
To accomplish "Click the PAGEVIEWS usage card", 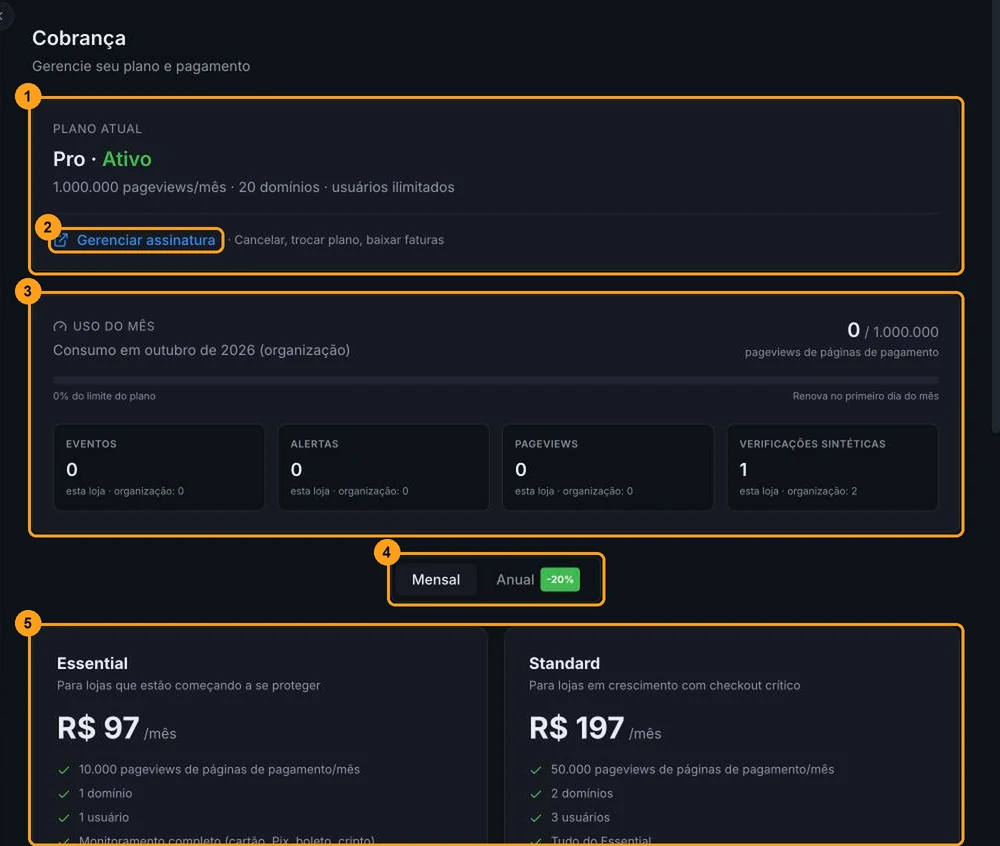I will pos(608,467).
